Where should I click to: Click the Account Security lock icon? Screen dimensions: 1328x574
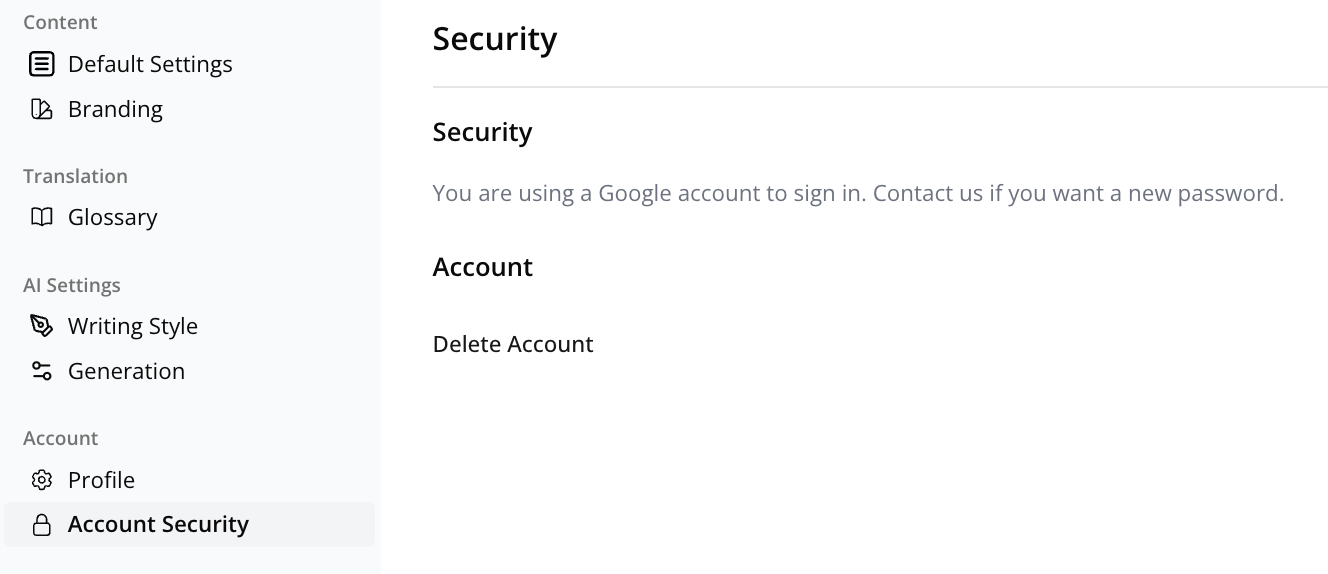tap(42, 525)
